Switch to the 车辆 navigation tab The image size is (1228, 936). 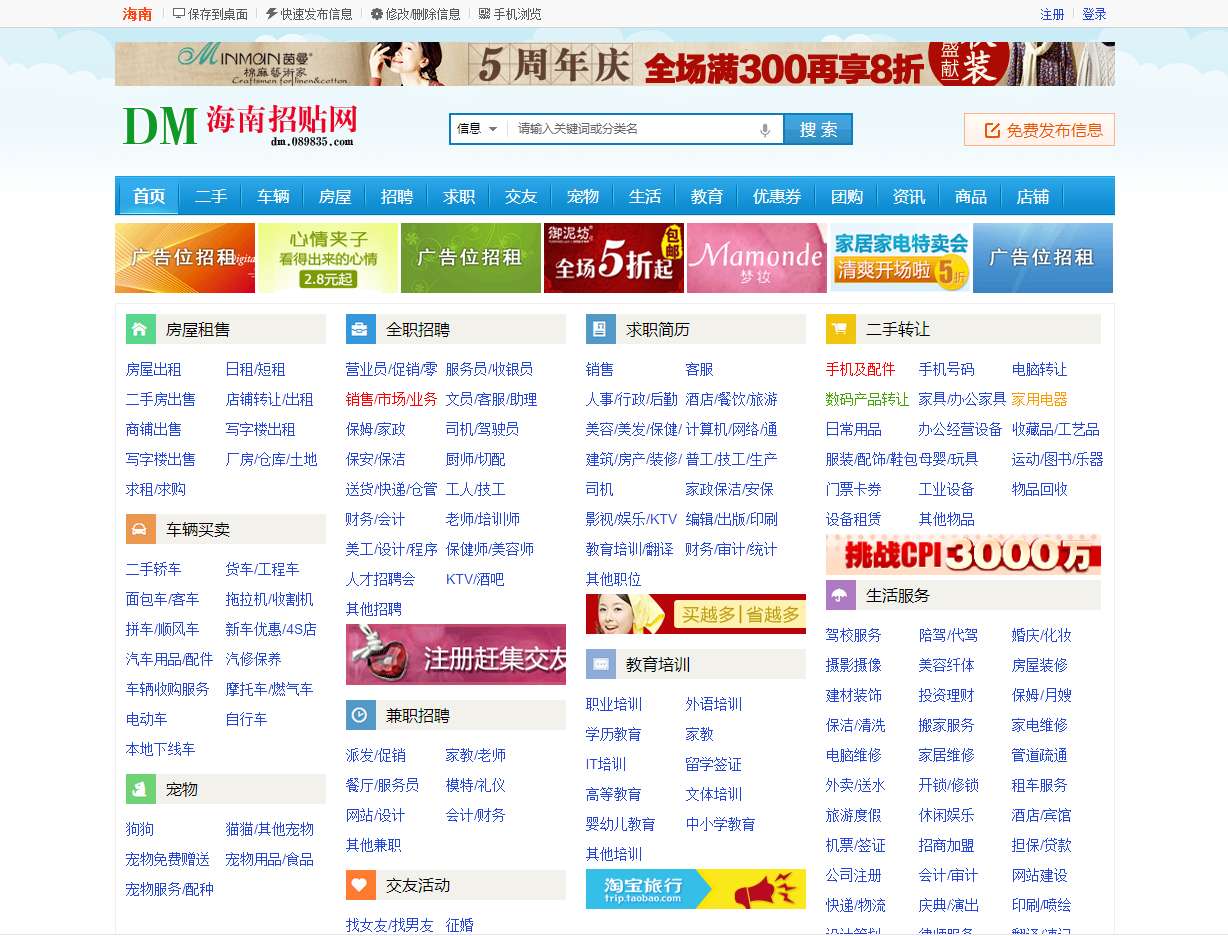tap(273, 196)
